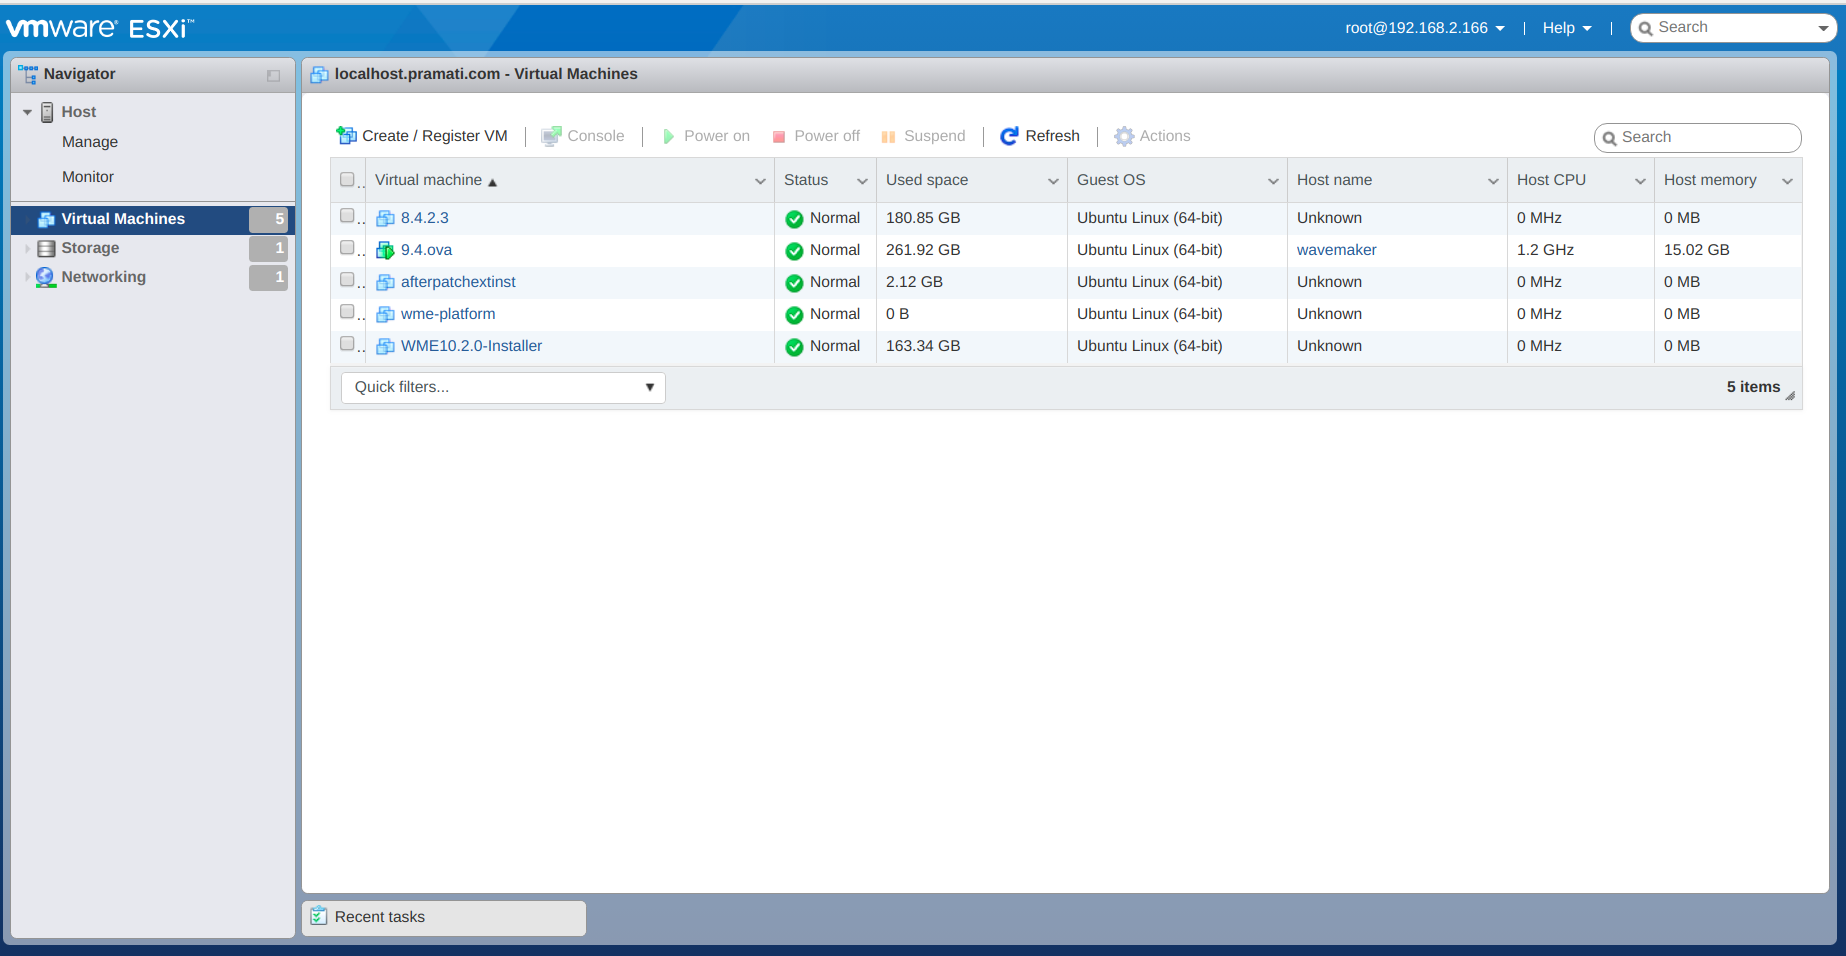Click the Power on play icon

[x=668, y=136]
